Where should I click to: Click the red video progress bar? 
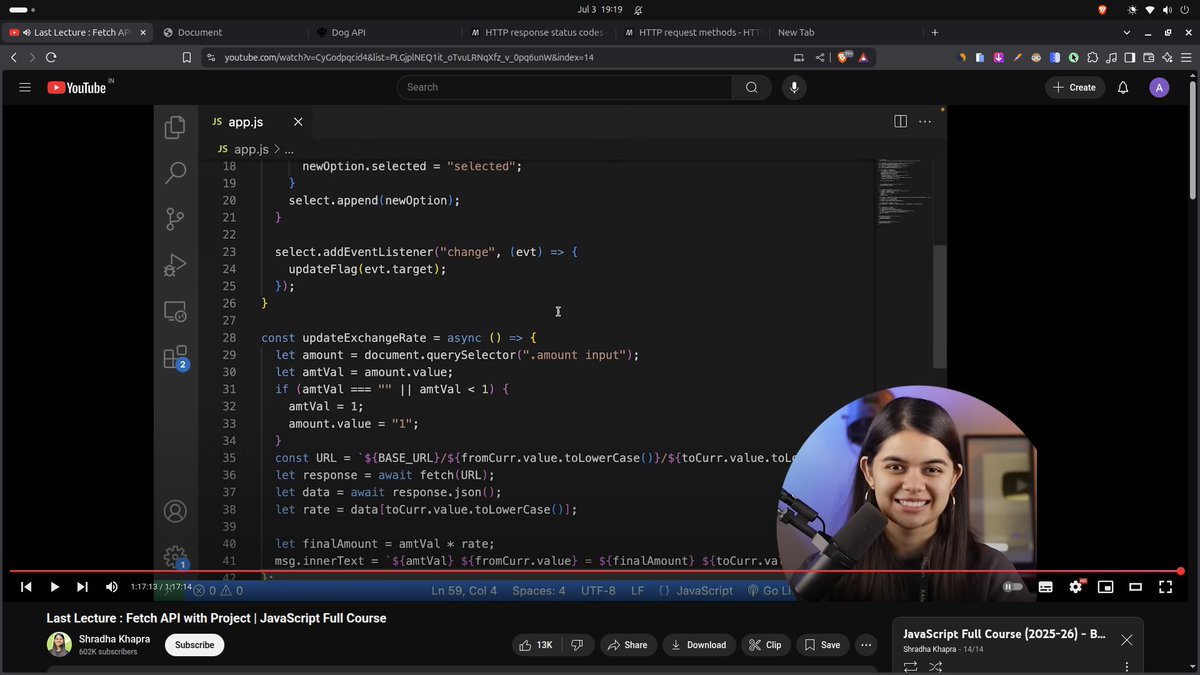tap(596, 572)
